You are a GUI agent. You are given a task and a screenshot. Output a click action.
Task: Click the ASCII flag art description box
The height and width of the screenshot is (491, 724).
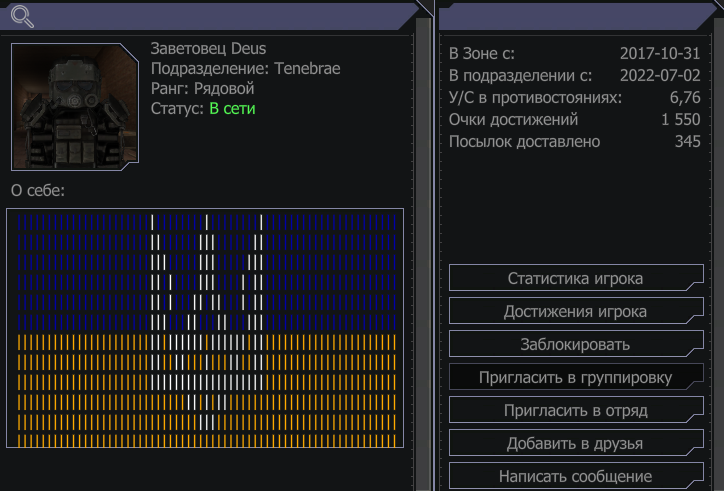[x=205, y=328]
